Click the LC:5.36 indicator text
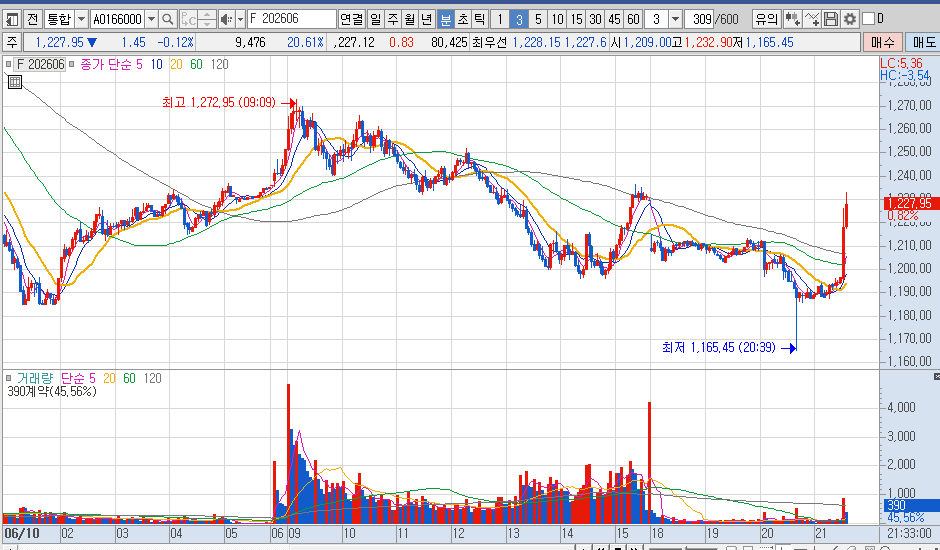Screen dimensions: 940x550 902,64
